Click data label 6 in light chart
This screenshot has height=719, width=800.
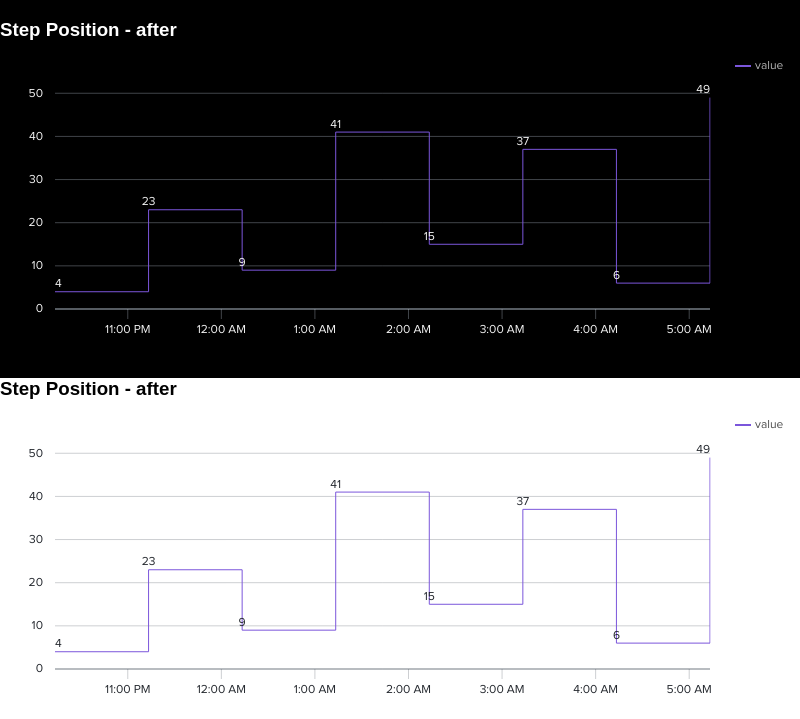[x=616, y=635]
